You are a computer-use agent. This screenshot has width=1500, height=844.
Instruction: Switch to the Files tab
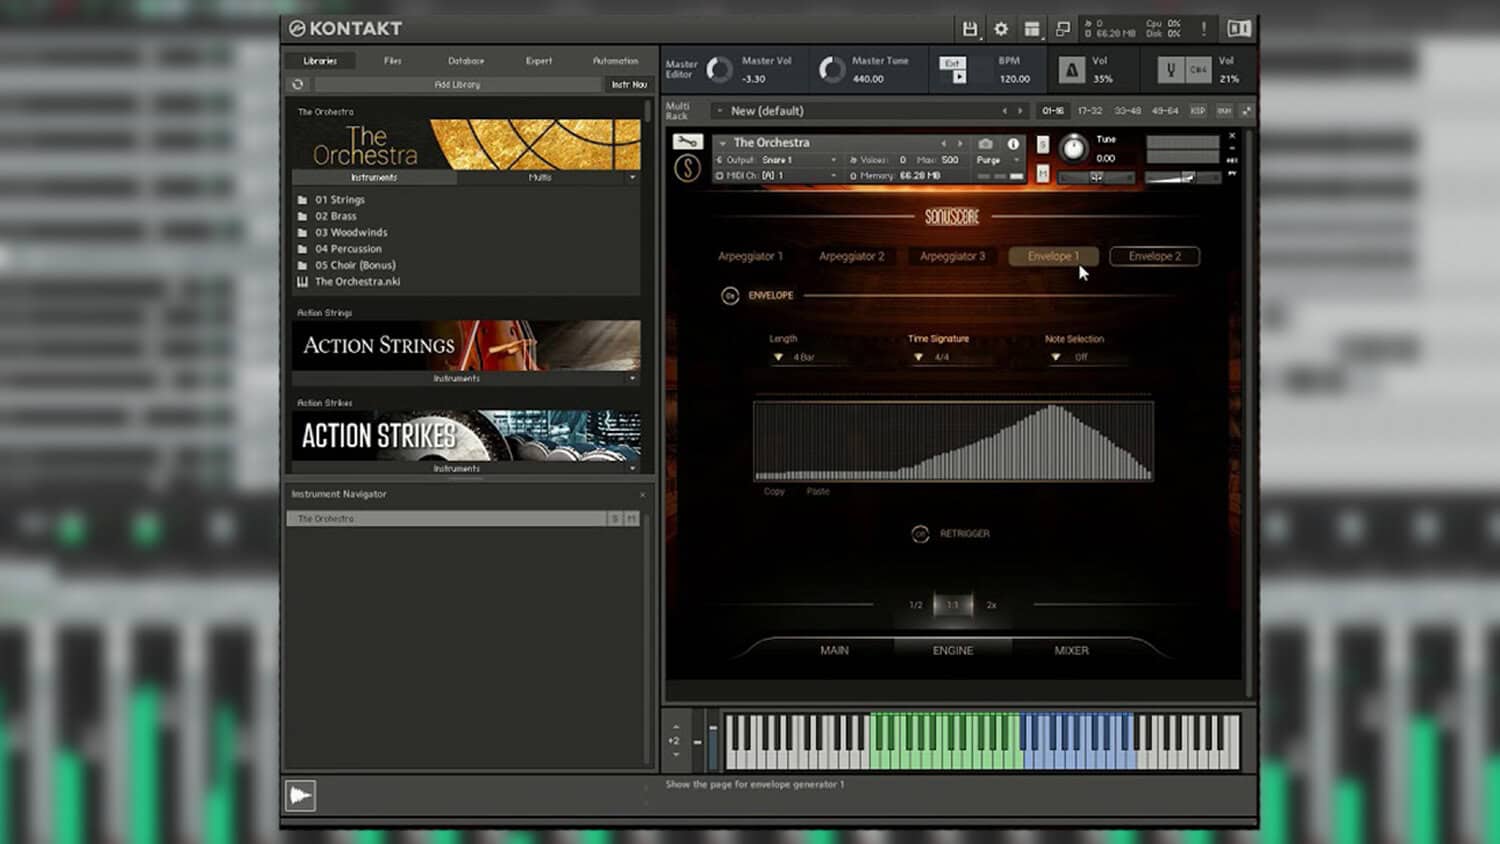coord(393,61)
